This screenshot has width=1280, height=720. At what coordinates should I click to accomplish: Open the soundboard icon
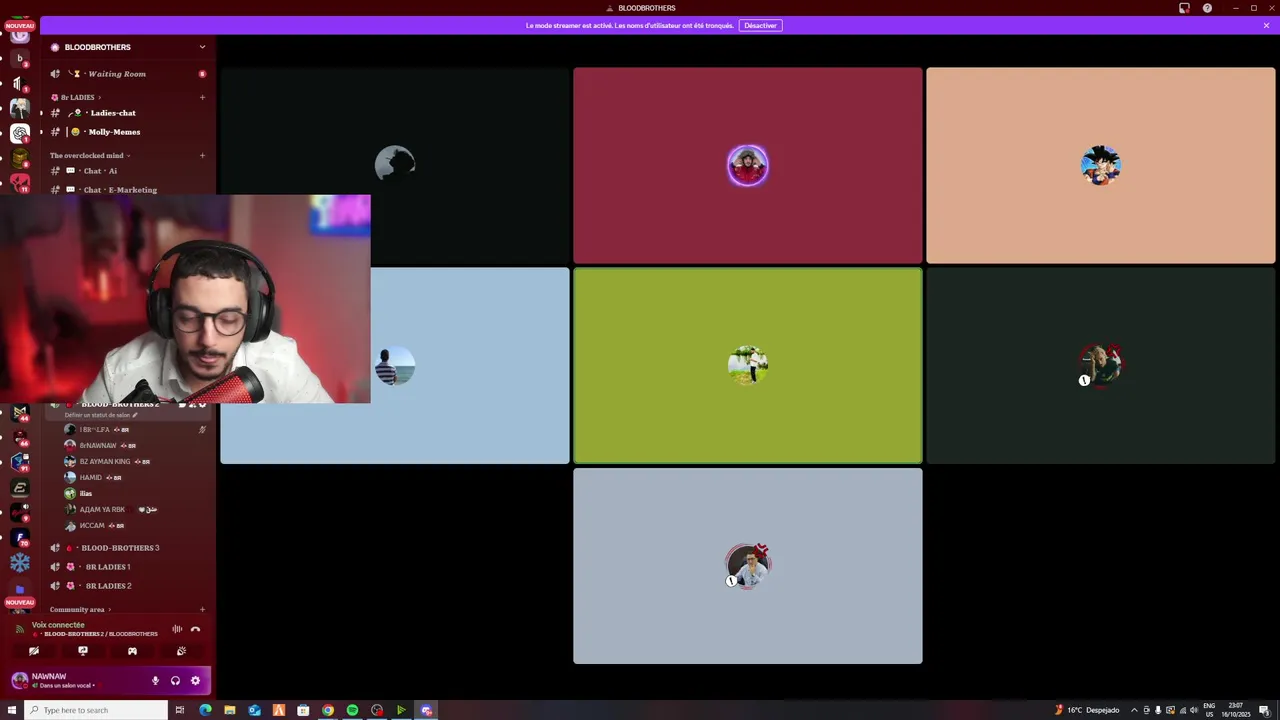pos(181,651)
